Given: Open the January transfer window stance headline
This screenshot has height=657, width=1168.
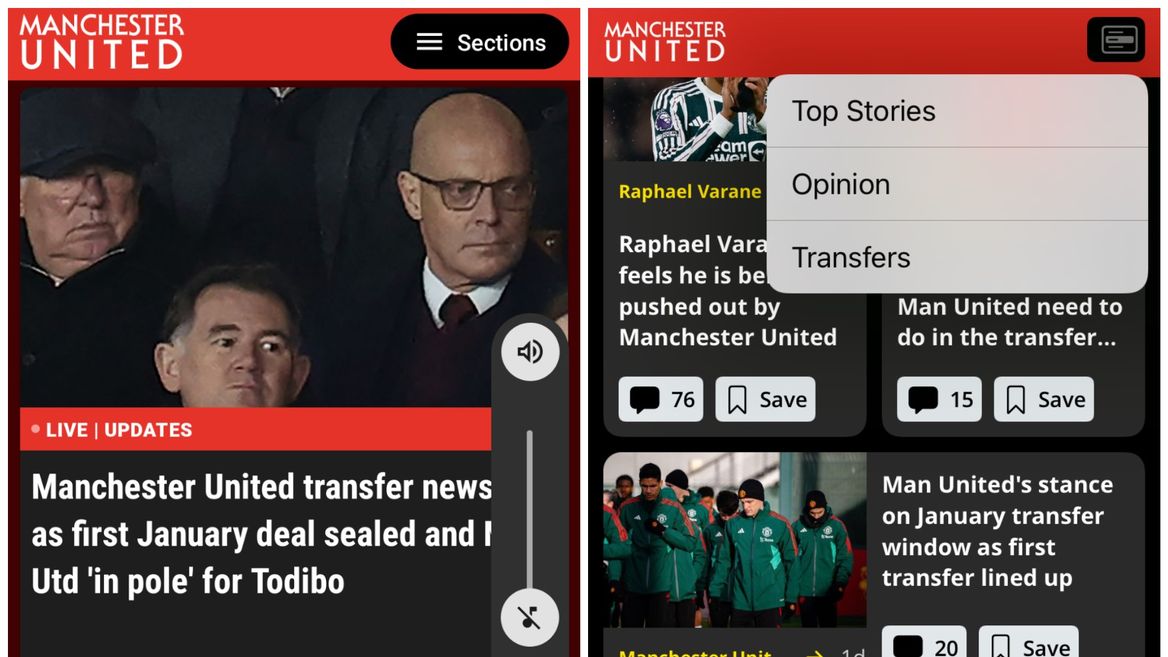Looking at the screenshot, I should 997,531.
